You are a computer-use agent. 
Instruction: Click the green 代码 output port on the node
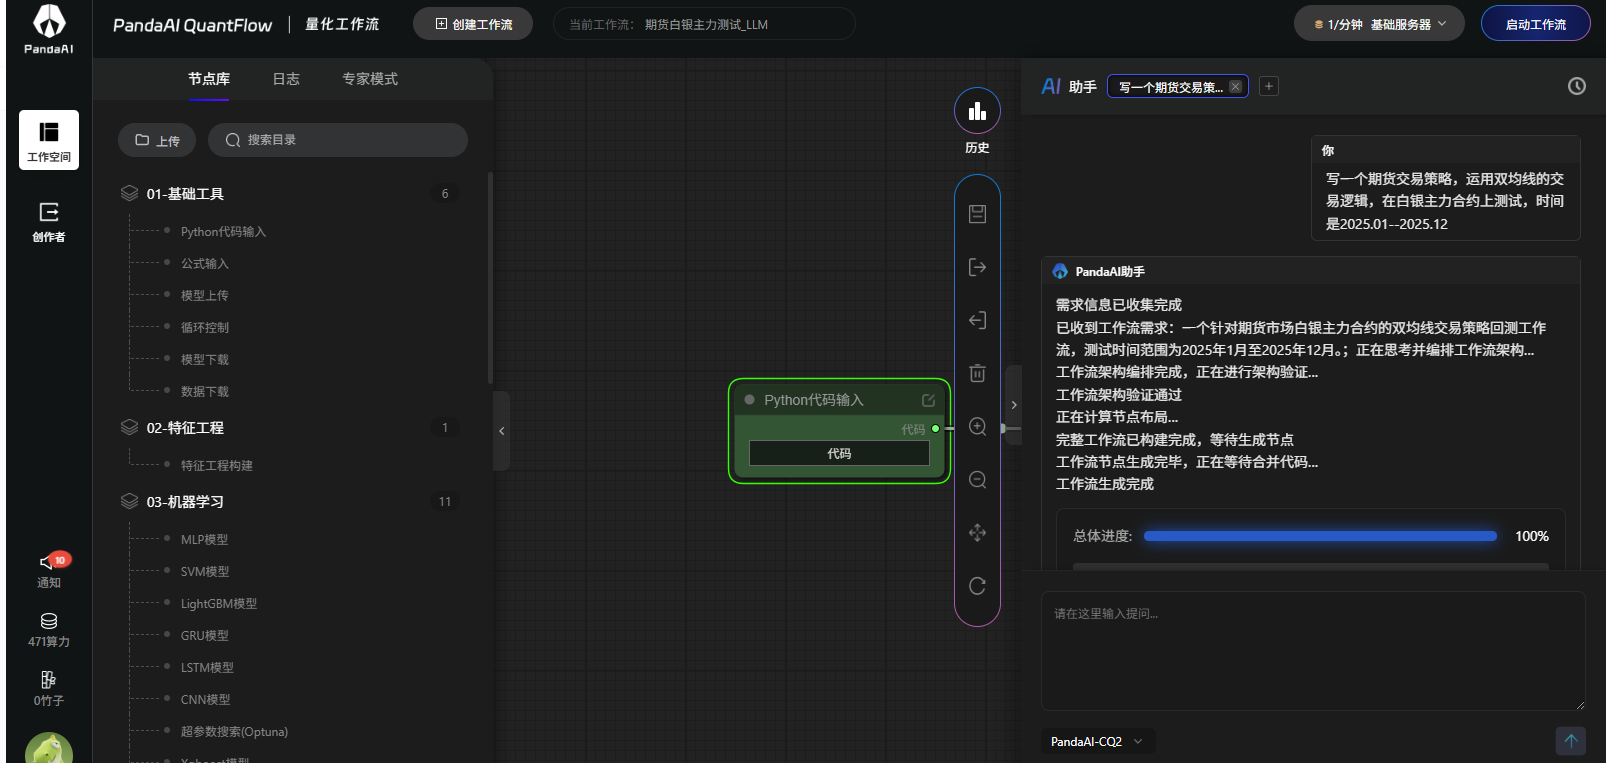click(936, 428)
